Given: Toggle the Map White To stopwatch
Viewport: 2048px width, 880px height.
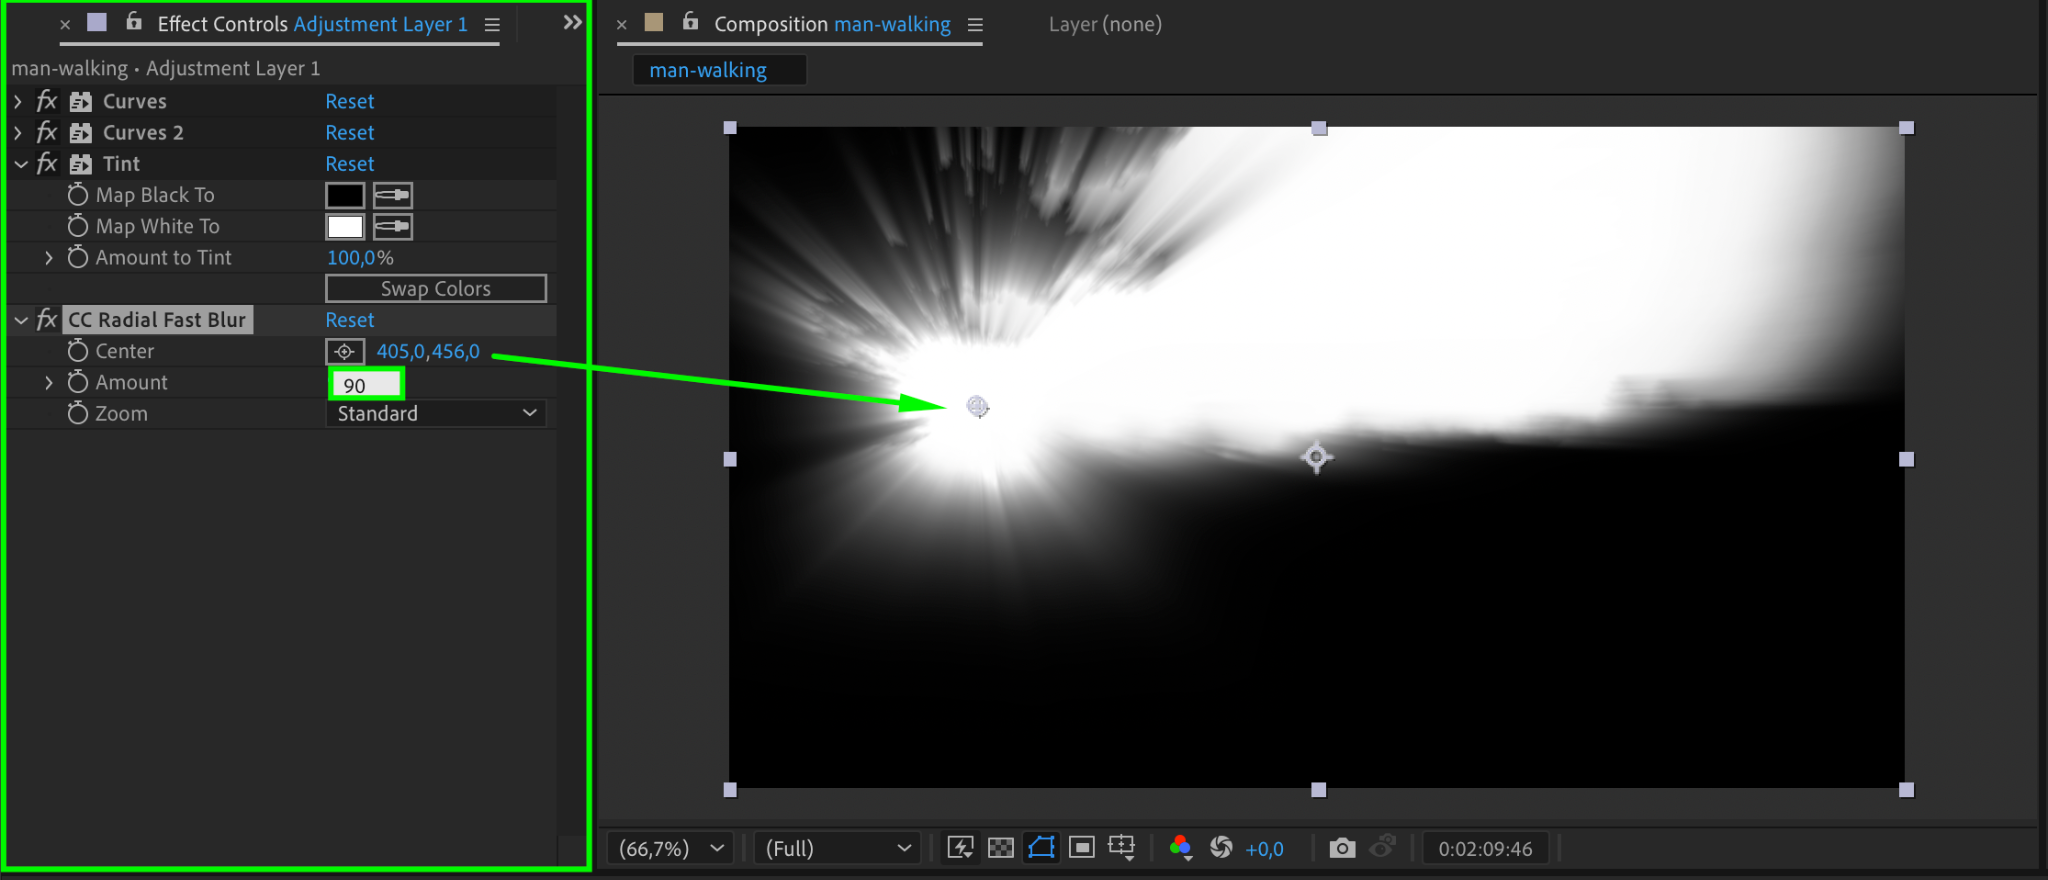Looking at the screenshot, I should pos(78,226).
